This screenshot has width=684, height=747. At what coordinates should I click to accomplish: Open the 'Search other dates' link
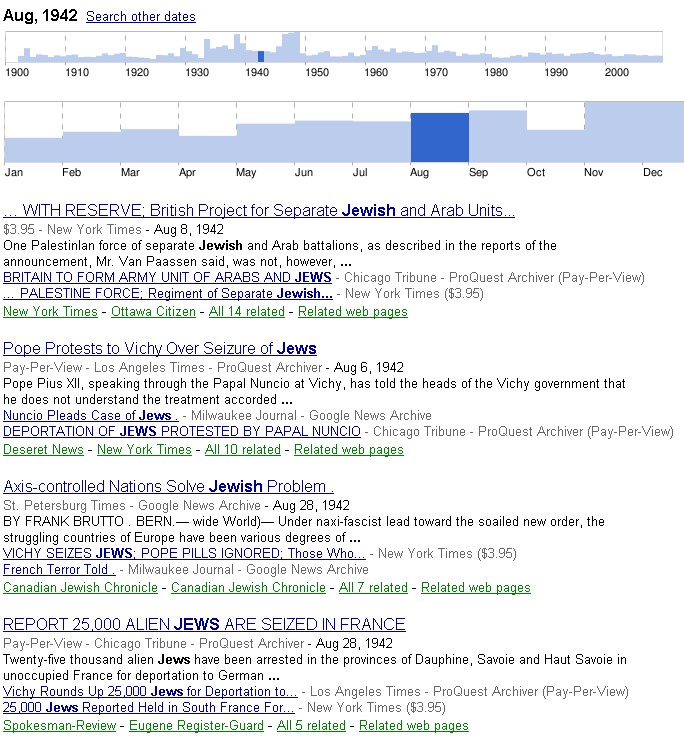click(141, 17)
